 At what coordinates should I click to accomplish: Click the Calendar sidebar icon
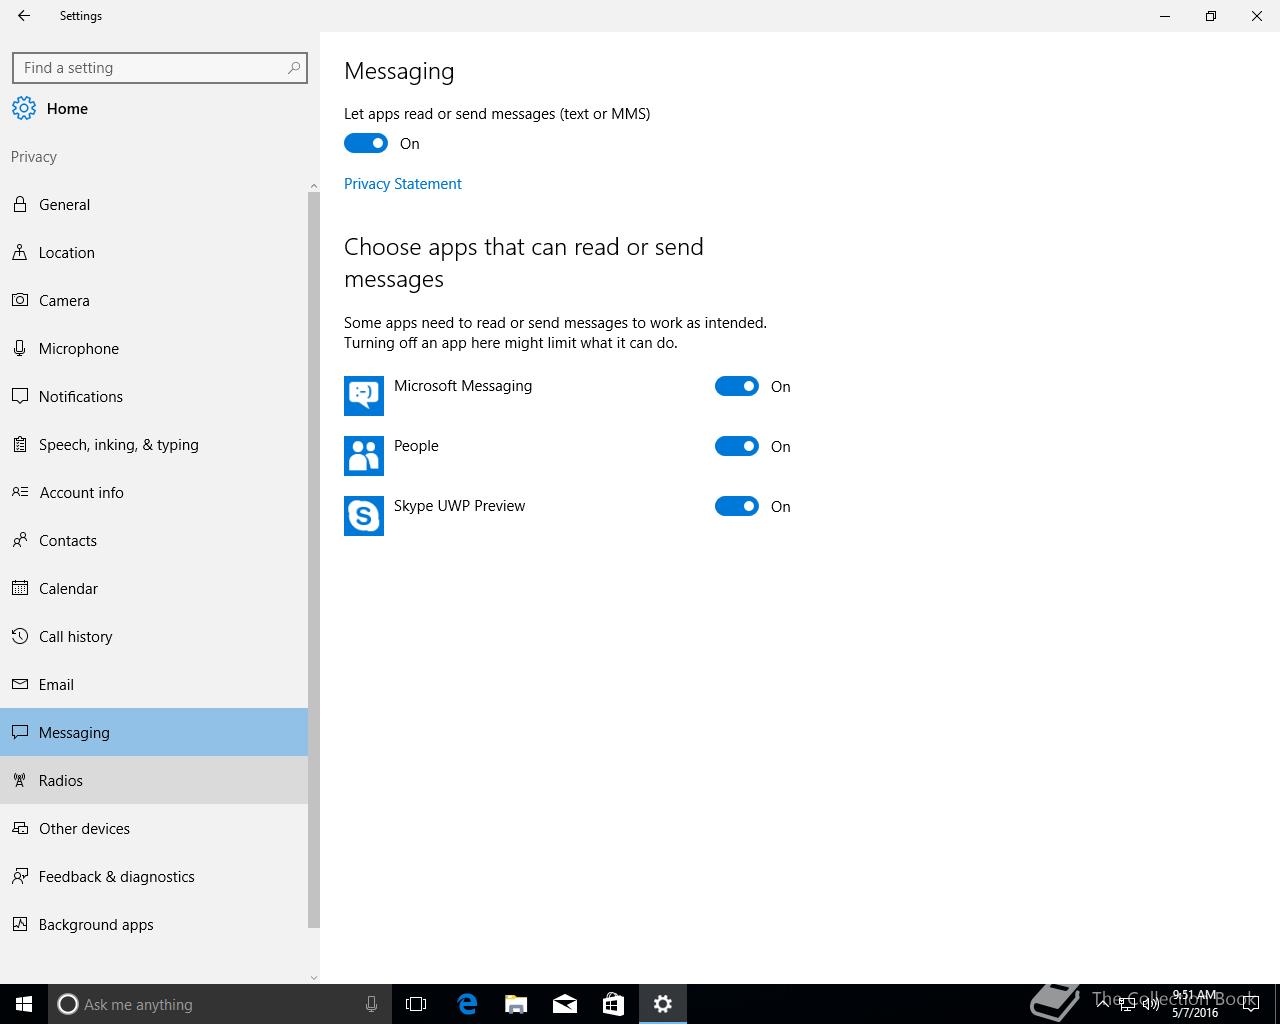point(20,588)
